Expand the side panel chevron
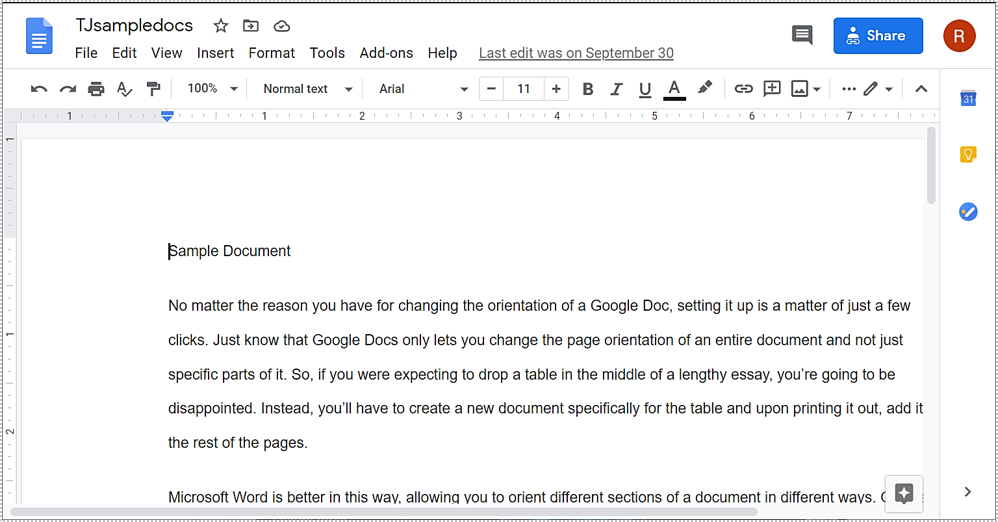The image size is (998, 522). point(967,491)
